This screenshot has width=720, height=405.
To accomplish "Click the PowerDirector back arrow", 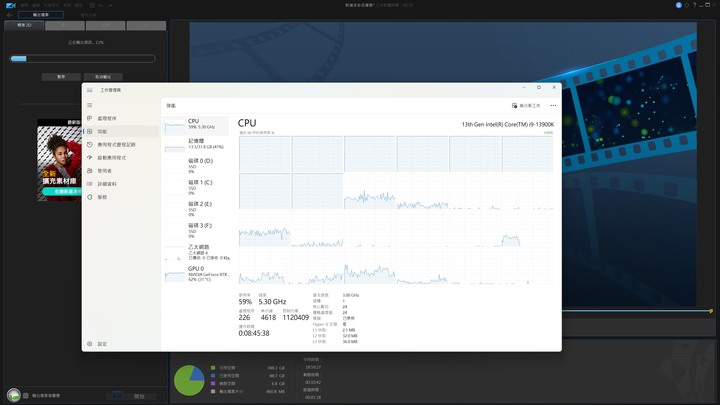I will (10, 15).
